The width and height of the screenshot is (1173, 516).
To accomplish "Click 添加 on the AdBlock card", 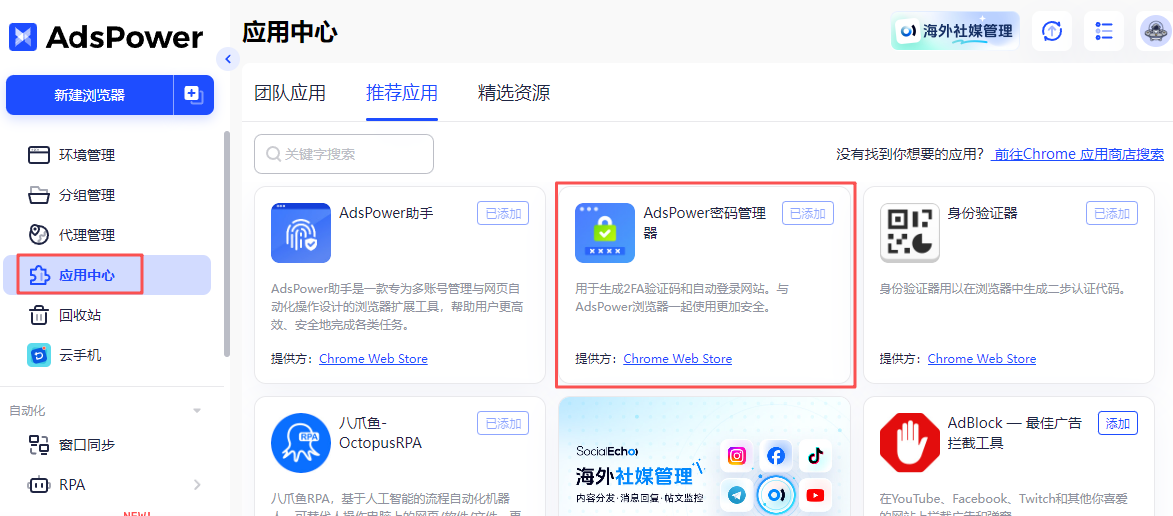I will coord(1118,423).
